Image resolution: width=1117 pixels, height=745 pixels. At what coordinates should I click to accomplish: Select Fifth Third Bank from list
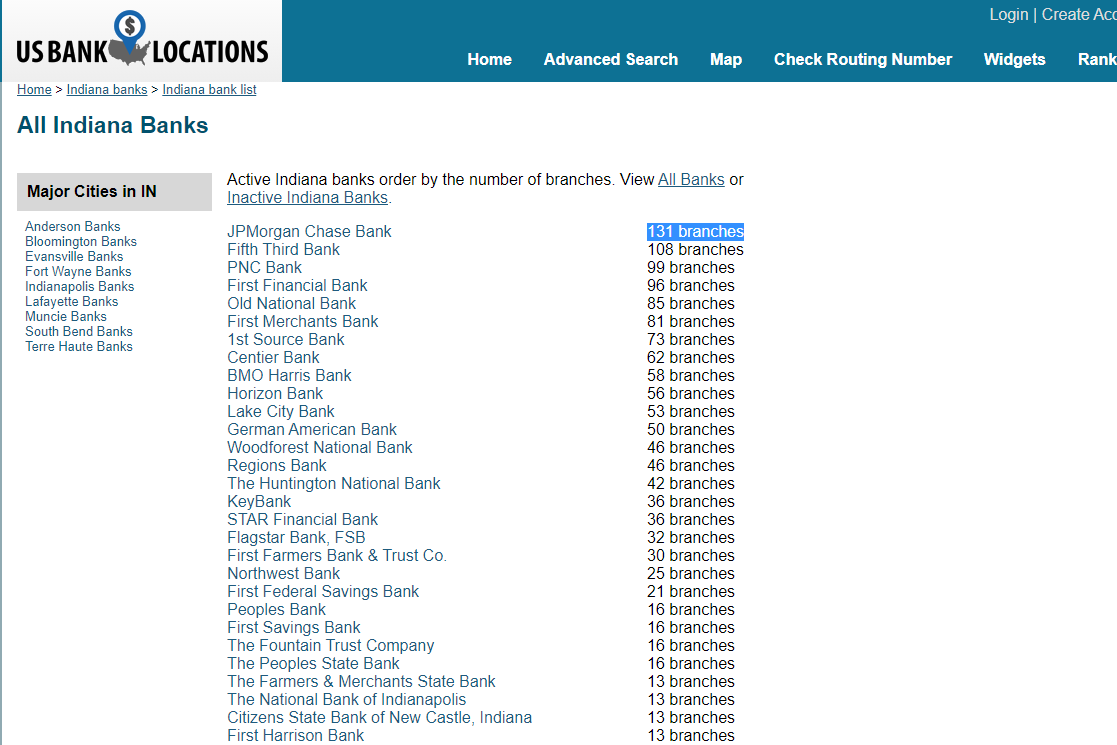(x=283, y=249)
